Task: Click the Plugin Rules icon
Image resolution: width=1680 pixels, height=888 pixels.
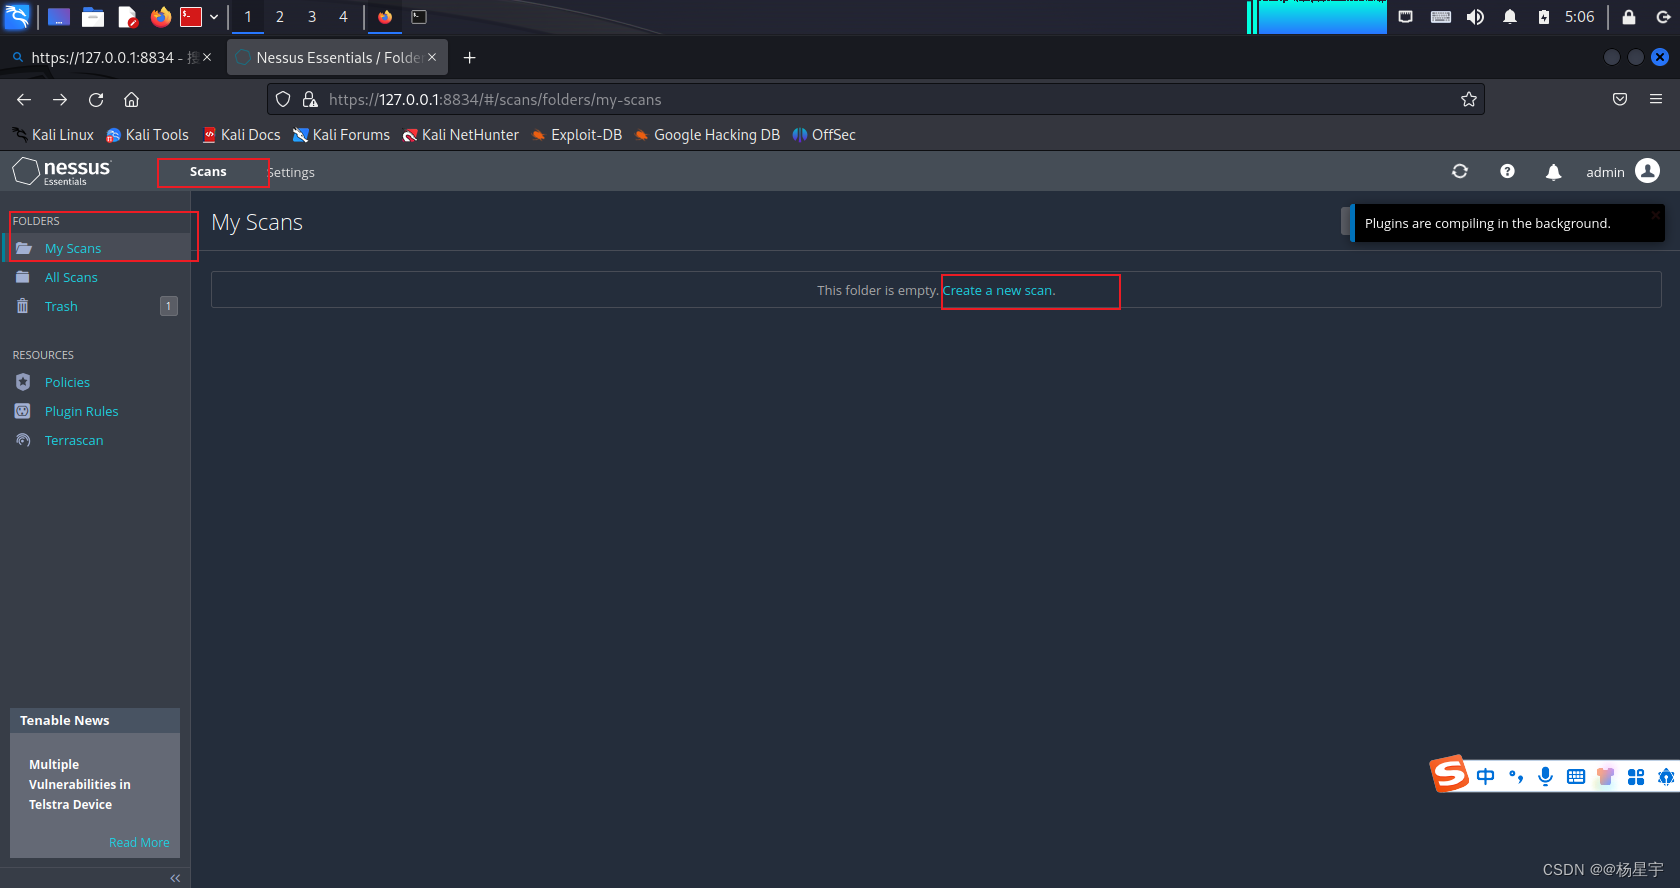Action: pyautogui.click(x=23, y=411)
